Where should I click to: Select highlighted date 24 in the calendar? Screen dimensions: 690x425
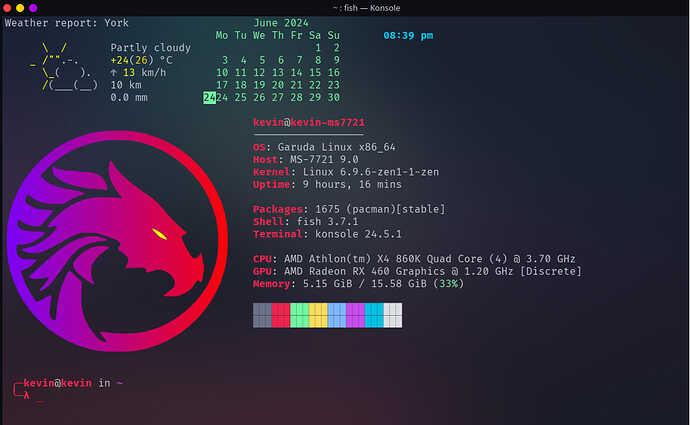click(210, 98)
